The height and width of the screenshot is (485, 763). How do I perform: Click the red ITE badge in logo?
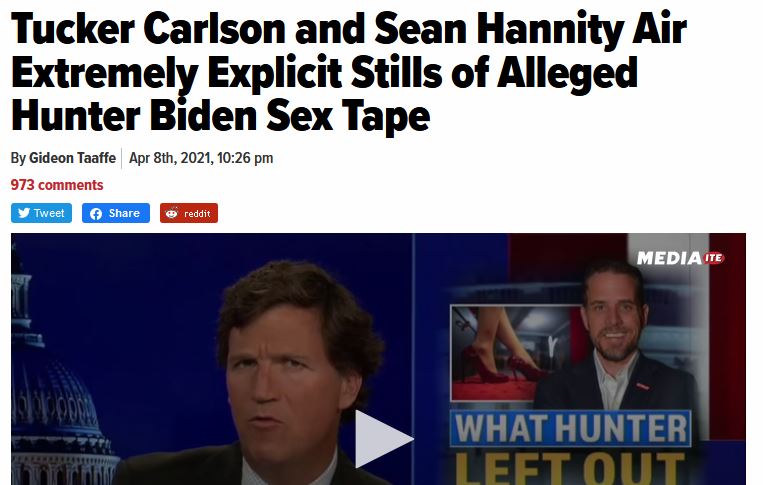(x=714, y=258)
